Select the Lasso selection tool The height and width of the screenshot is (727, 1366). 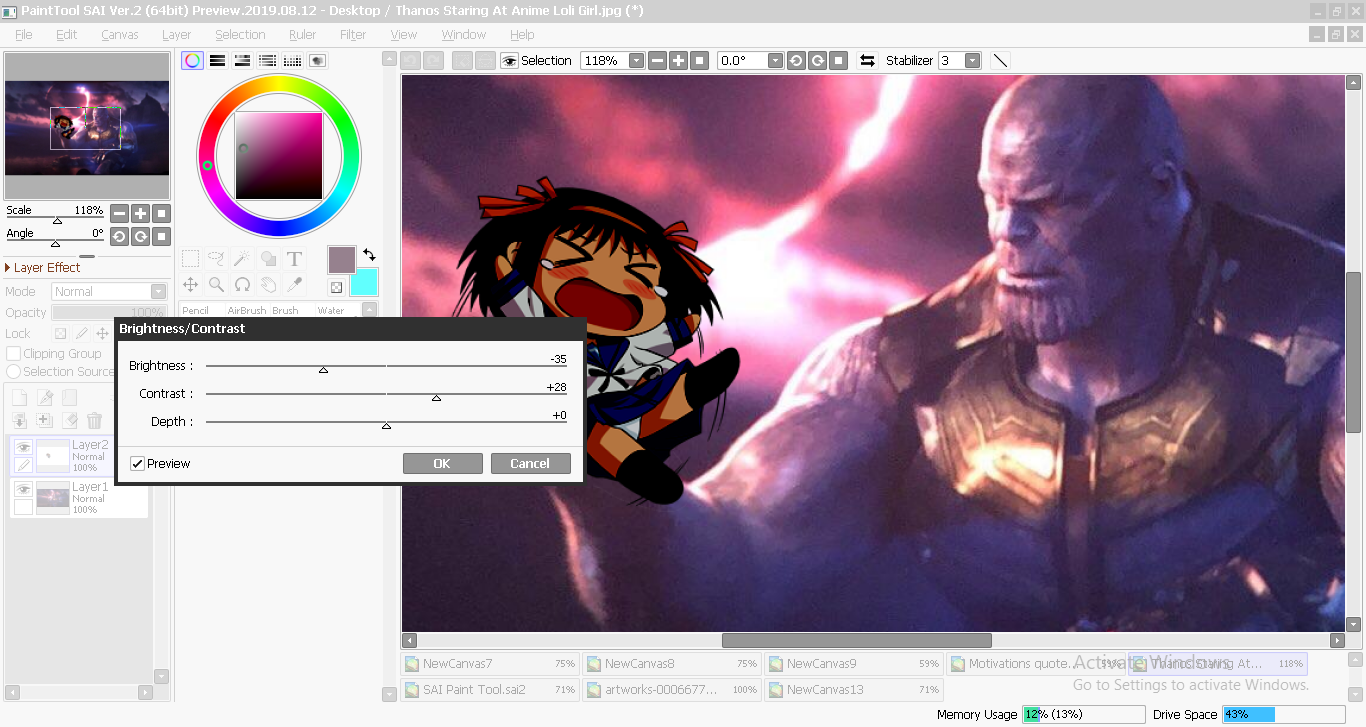pos(216,258)
